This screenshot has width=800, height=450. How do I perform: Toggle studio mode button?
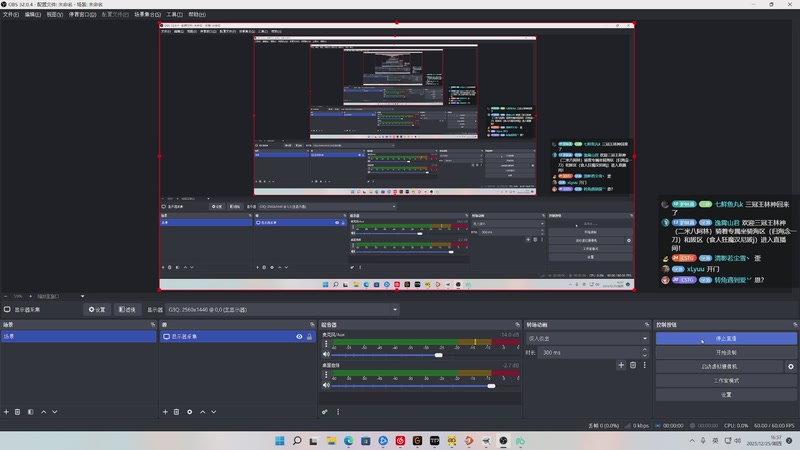[x=726, y=381]
